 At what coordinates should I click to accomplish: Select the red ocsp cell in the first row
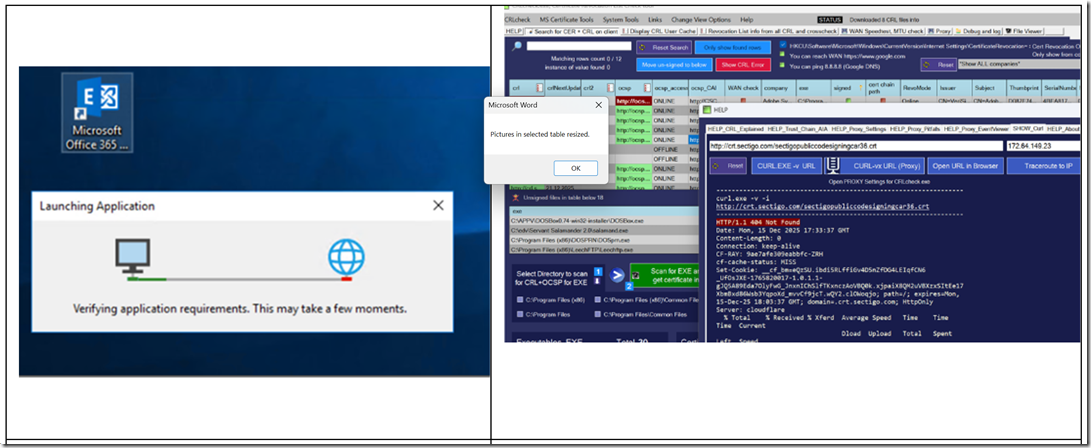pos(633,101)
